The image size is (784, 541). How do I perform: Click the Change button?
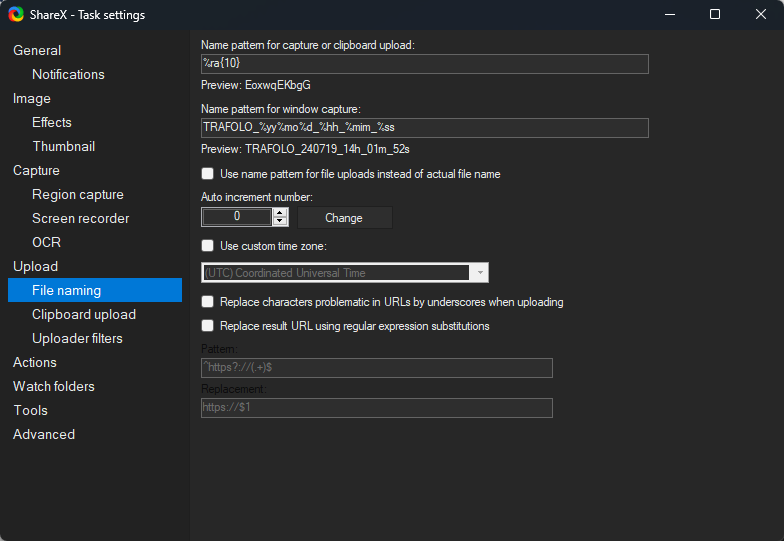point(344,218)
